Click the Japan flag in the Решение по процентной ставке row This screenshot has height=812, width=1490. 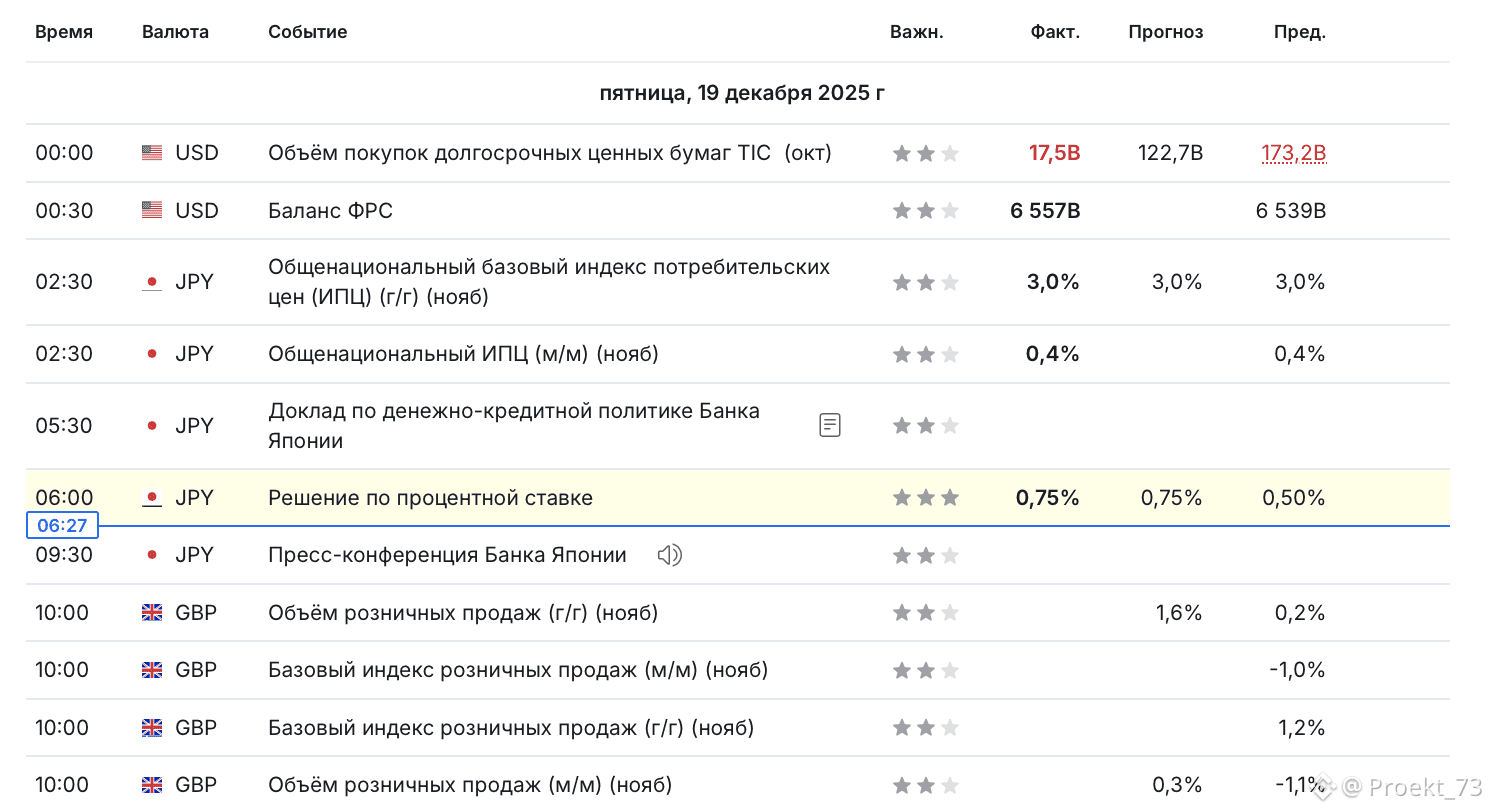click(152, 497)
